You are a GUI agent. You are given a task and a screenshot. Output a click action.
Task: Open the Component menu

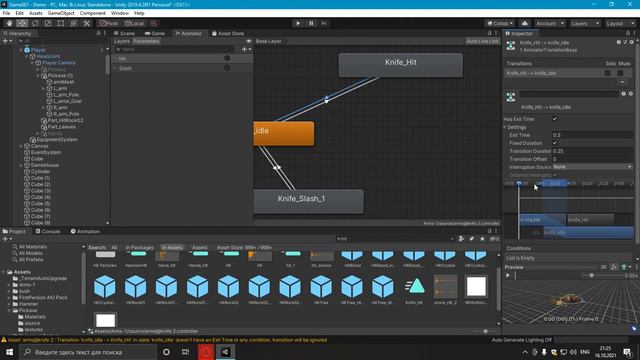click(92, 13)
